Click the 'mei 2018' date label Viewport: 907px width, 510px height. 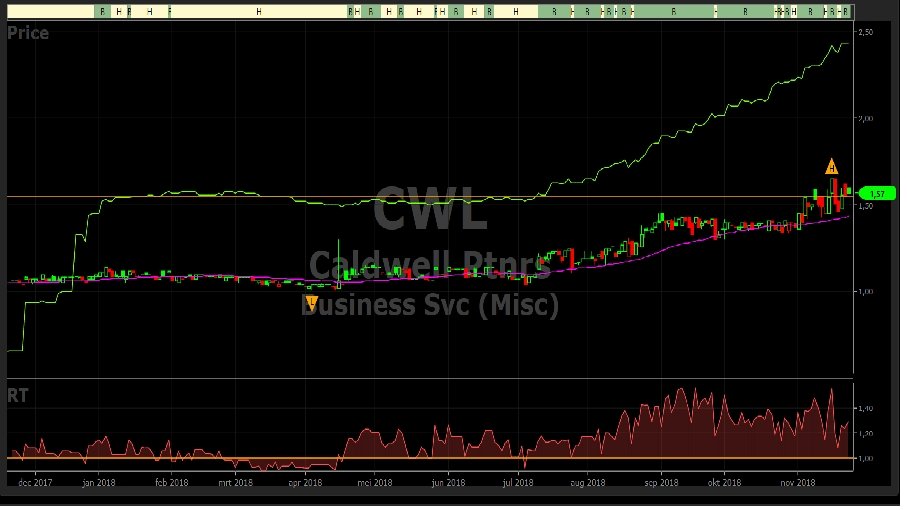coord(374,482)
